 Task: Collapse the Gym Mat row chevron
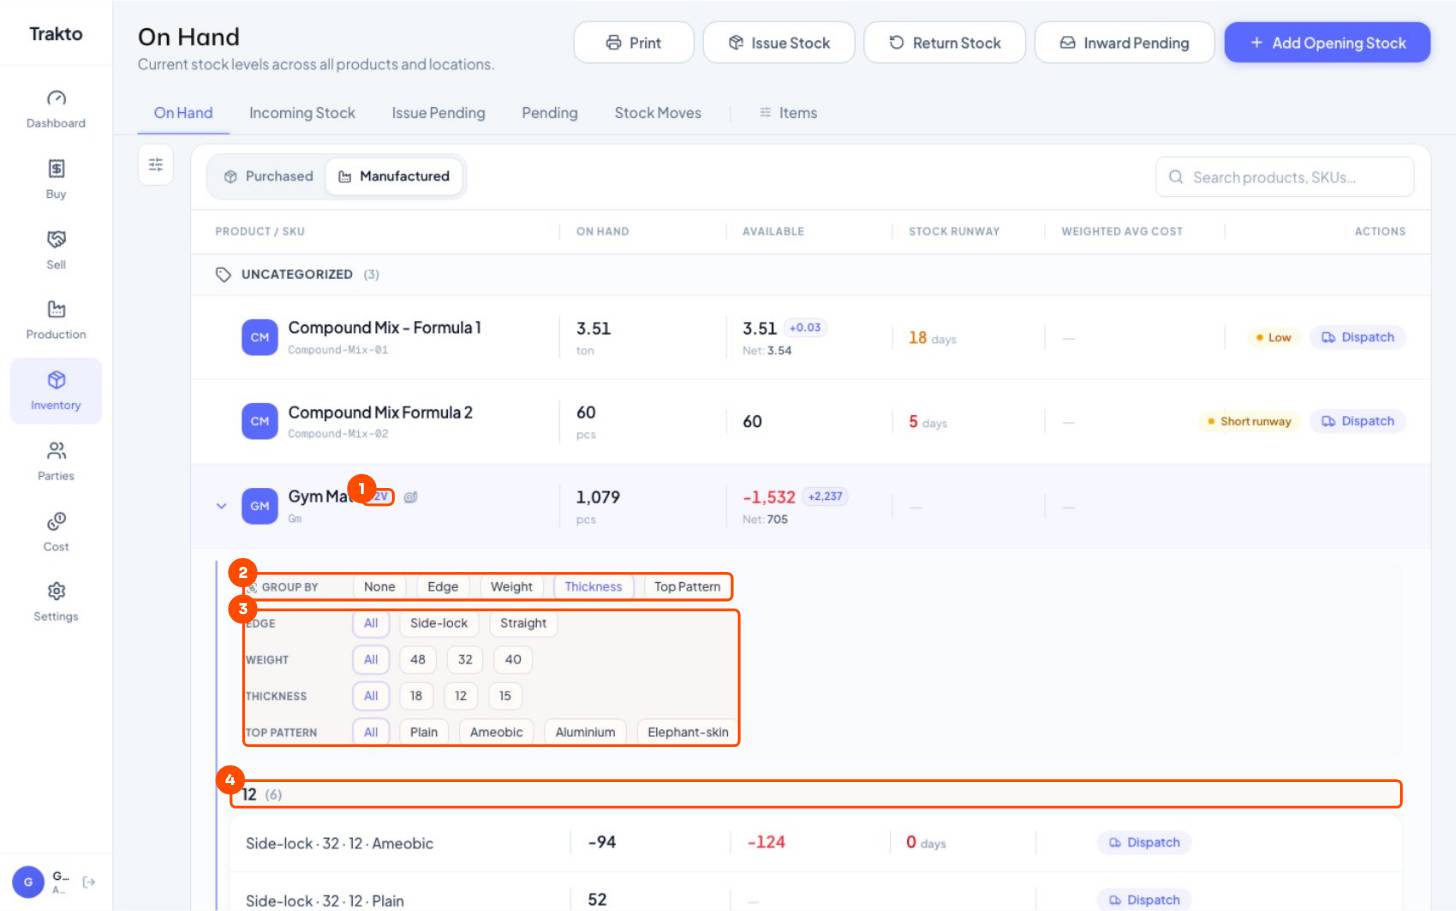221,506
